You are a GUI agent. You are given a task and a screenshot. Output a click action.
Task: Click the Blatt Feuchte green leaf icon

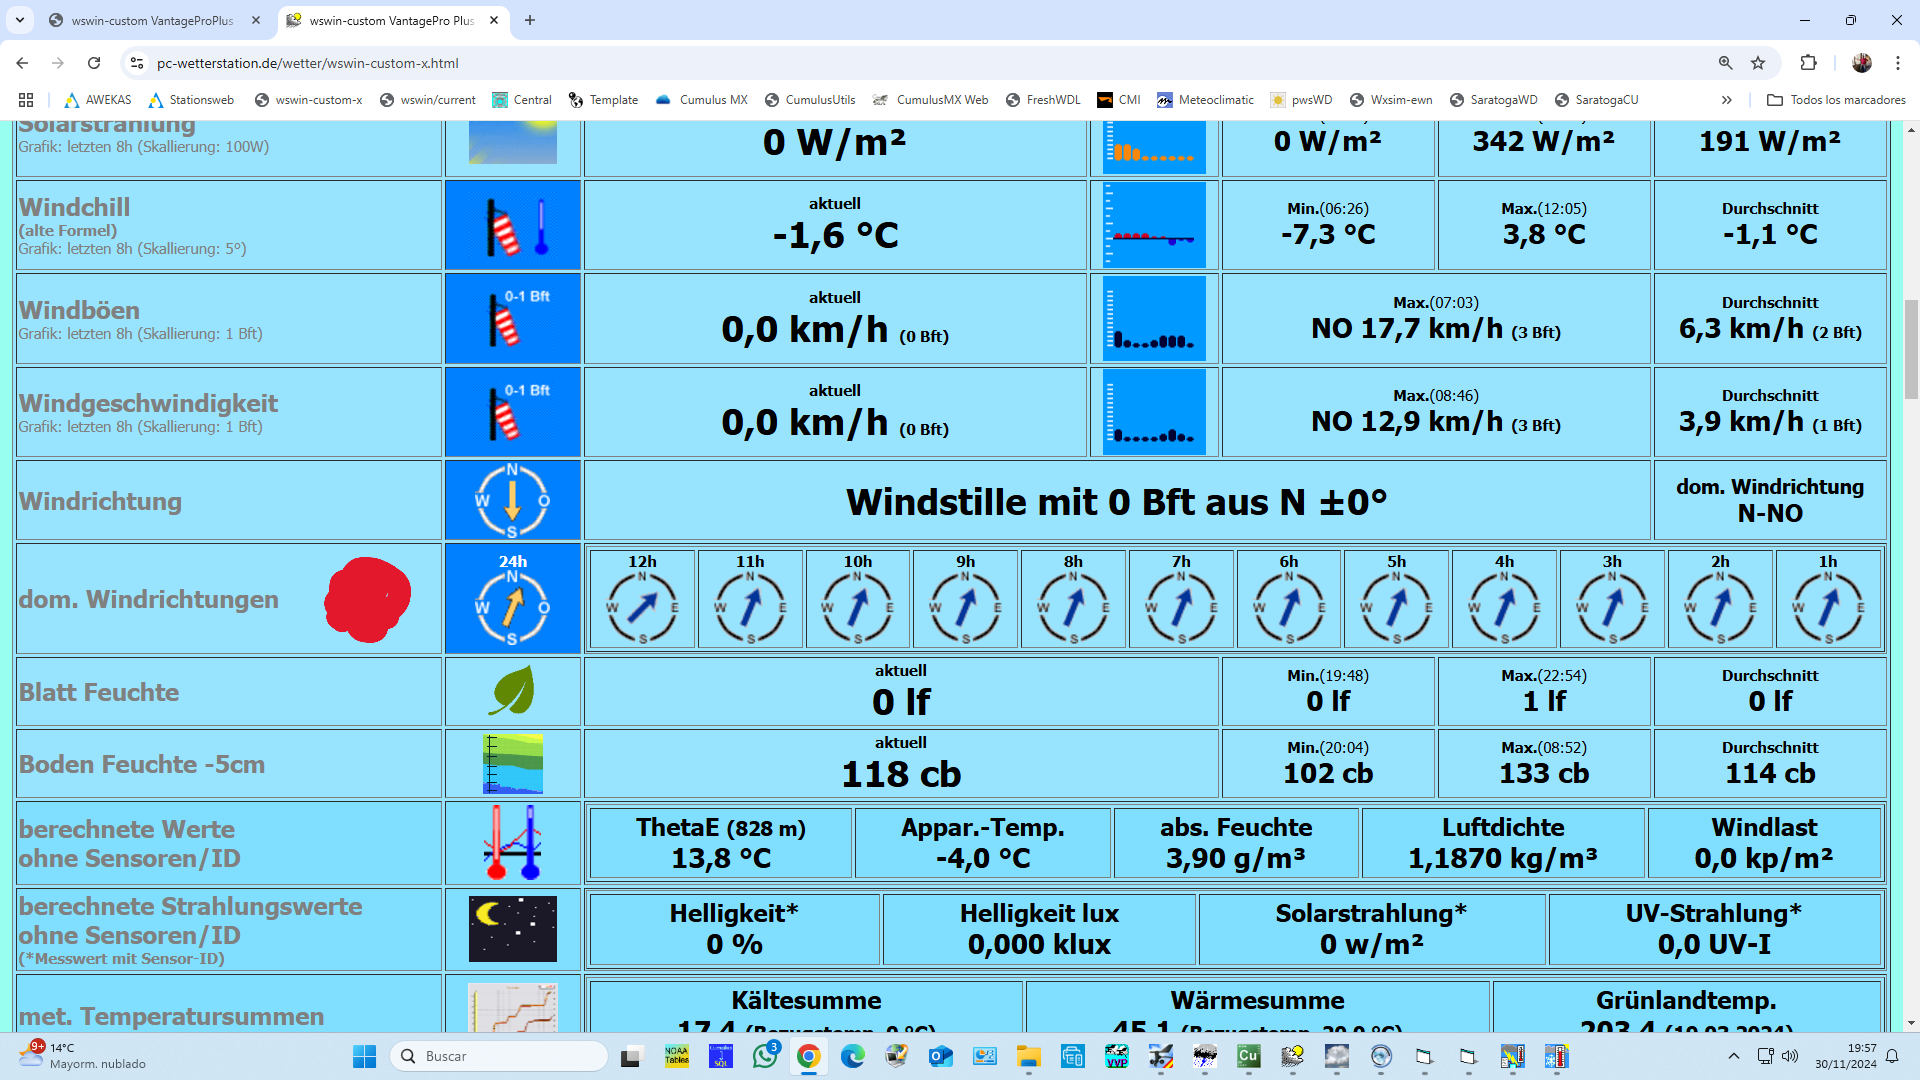coord(512,691)
